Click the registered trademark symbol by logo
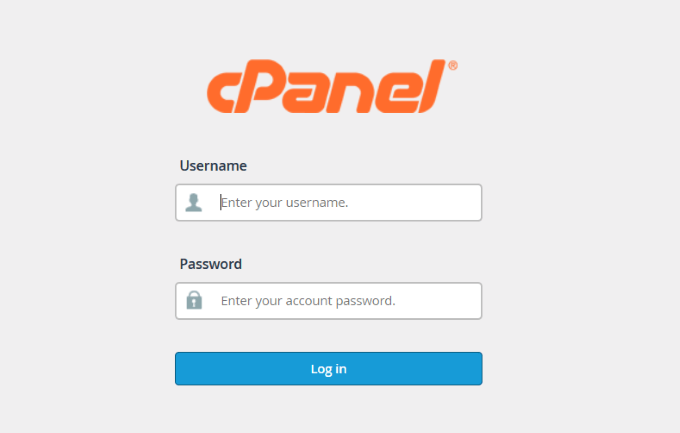The height and width of the screenshot is (433, 680). 453,65
